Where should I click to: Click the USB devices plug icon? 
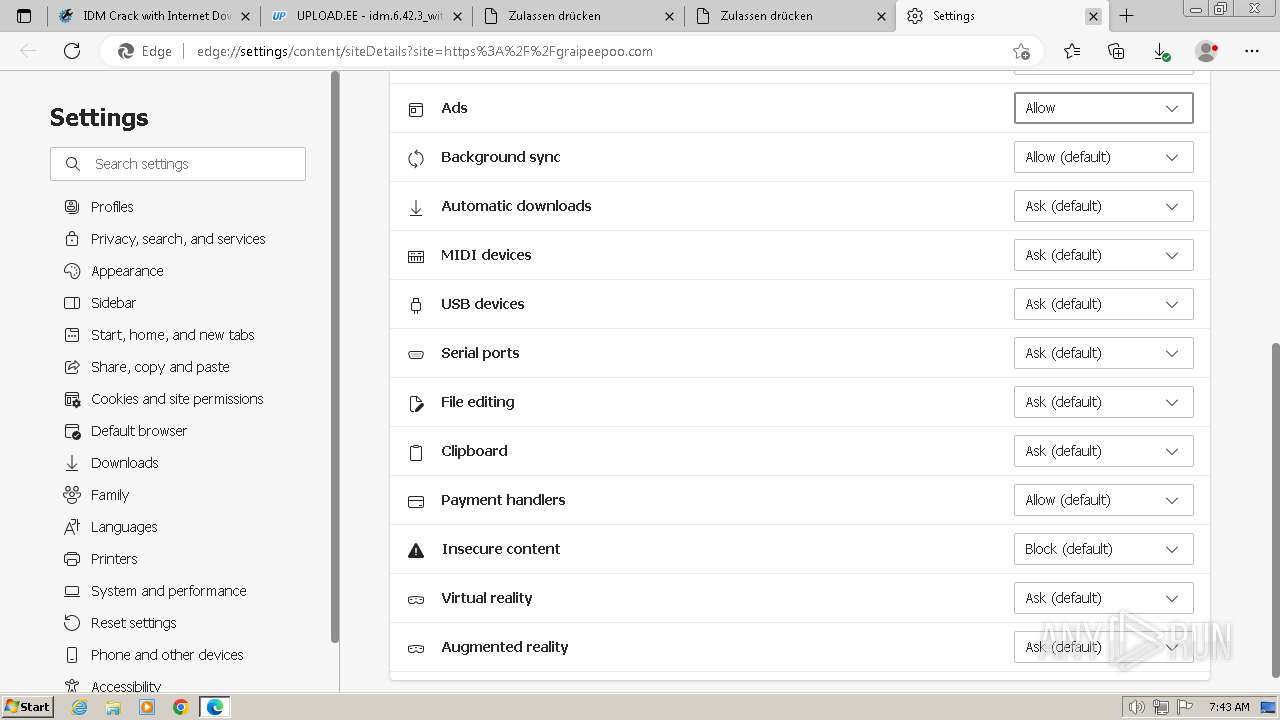pos(416,305)
